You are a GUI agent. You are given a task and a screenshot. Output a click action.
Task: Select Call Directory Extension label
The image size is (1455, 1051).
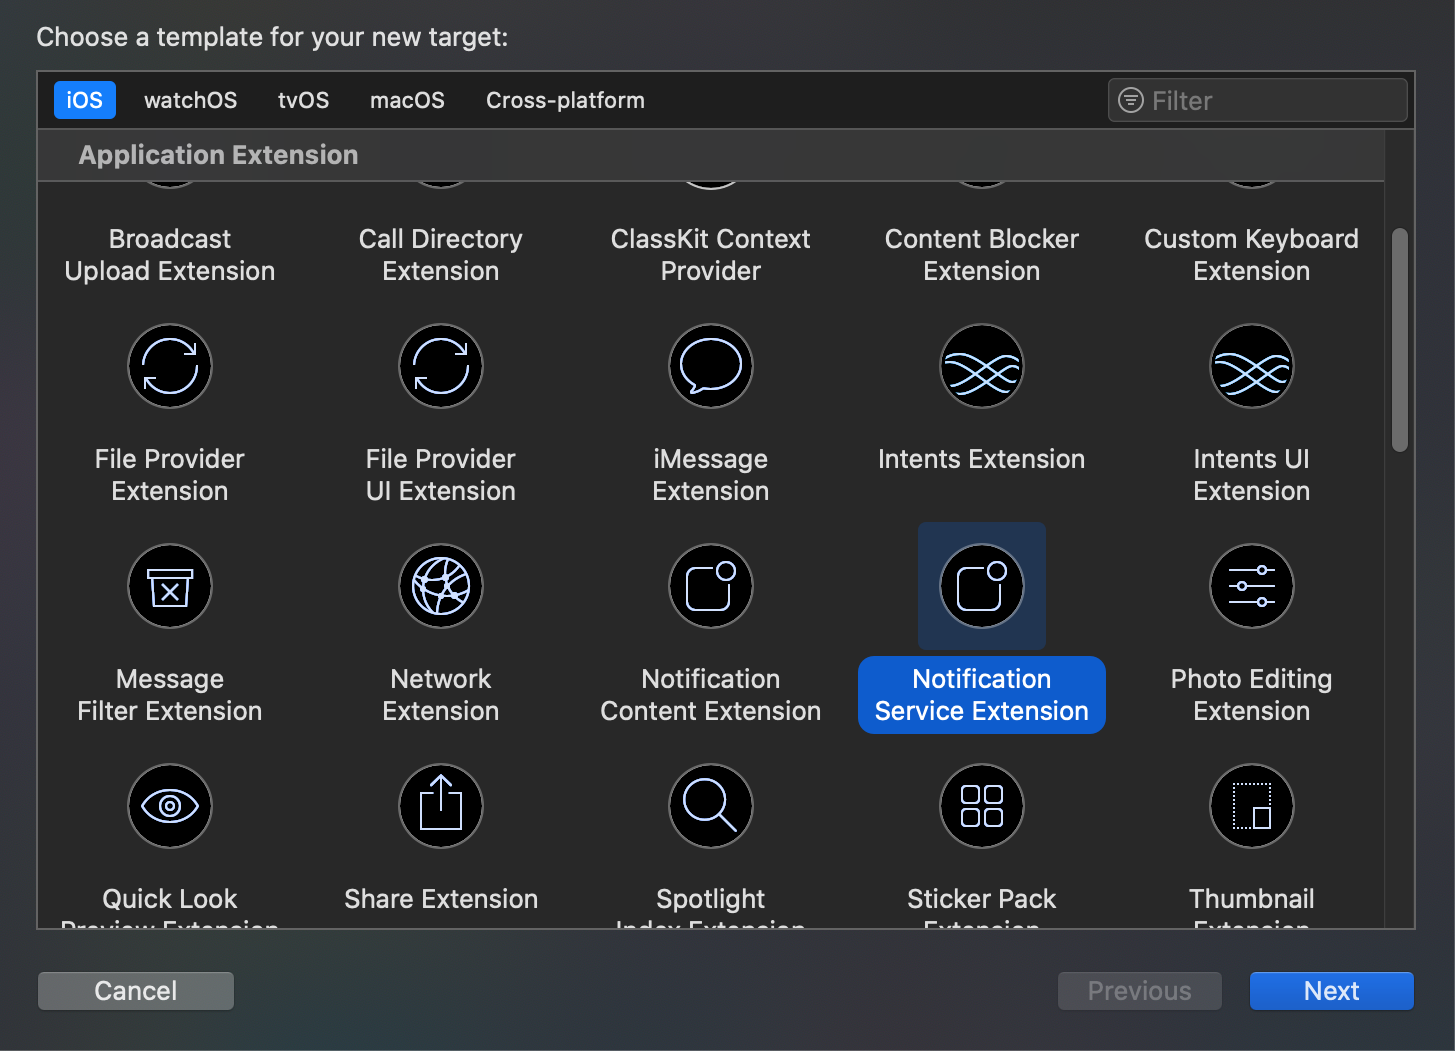441,255
